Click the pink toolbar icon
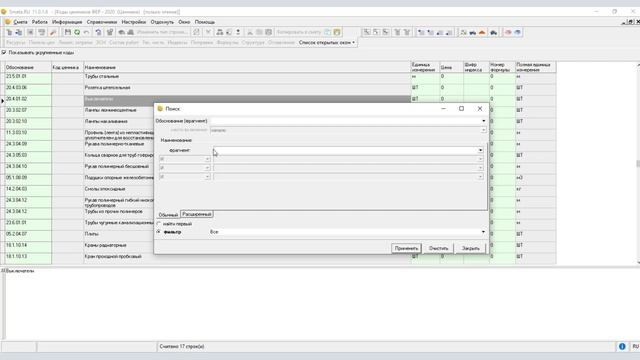This screenshot has width=640, height=360. coord(508,32)
